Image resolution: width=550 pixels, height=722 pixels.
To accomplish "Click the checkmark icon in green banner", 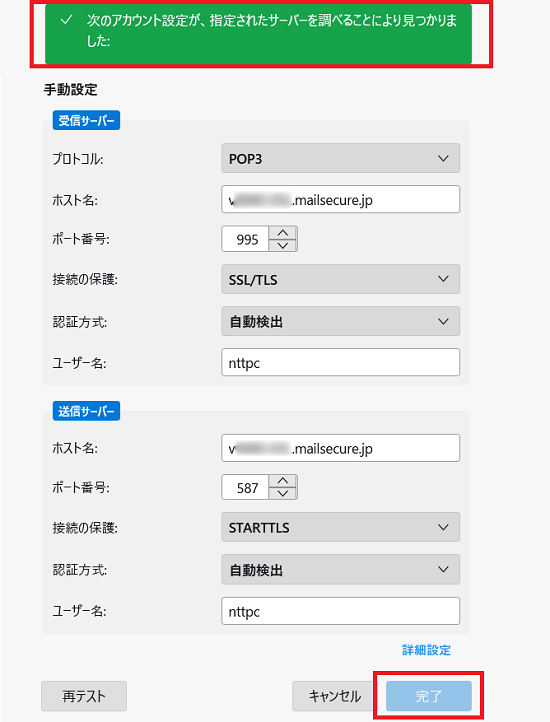I will (67, 20).
